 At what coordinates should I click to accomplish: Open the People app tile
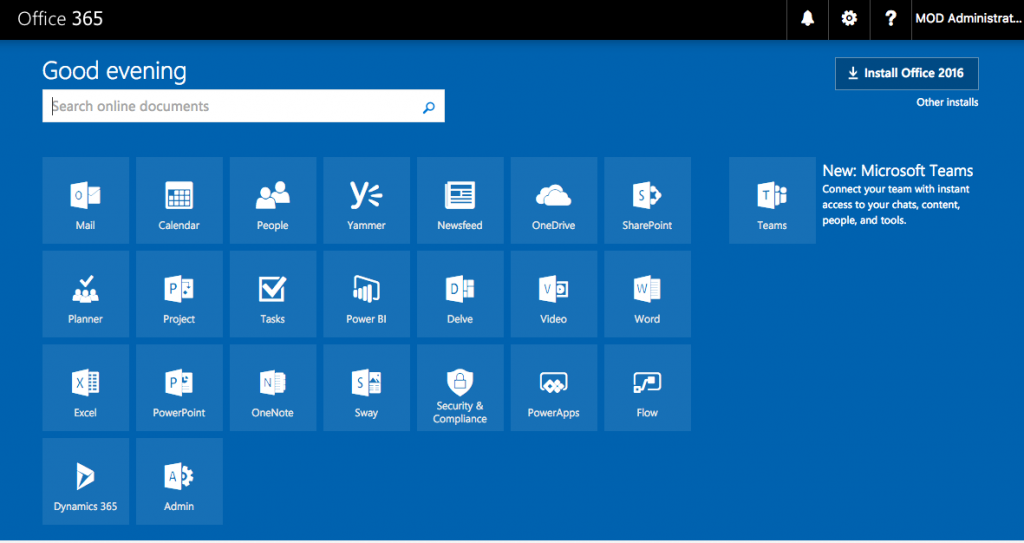coord(273,200)
